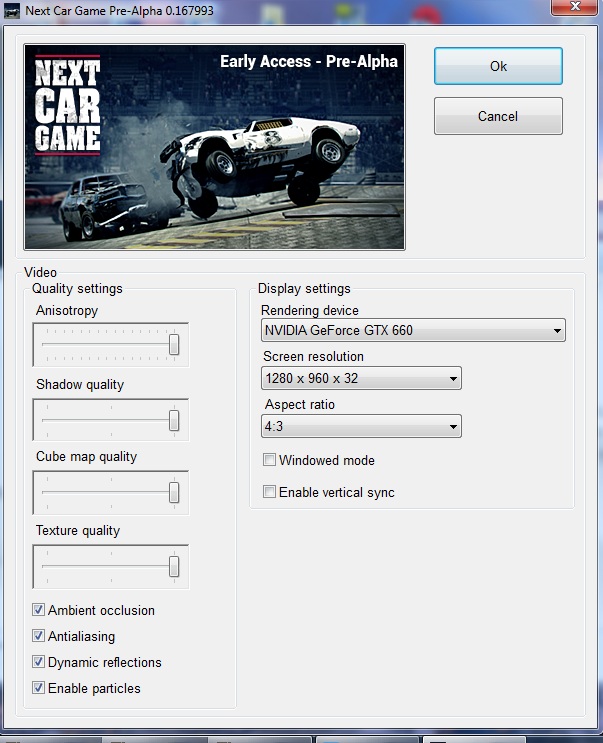Click the Rendering device label
603x743 pixels.
(310, 310)
